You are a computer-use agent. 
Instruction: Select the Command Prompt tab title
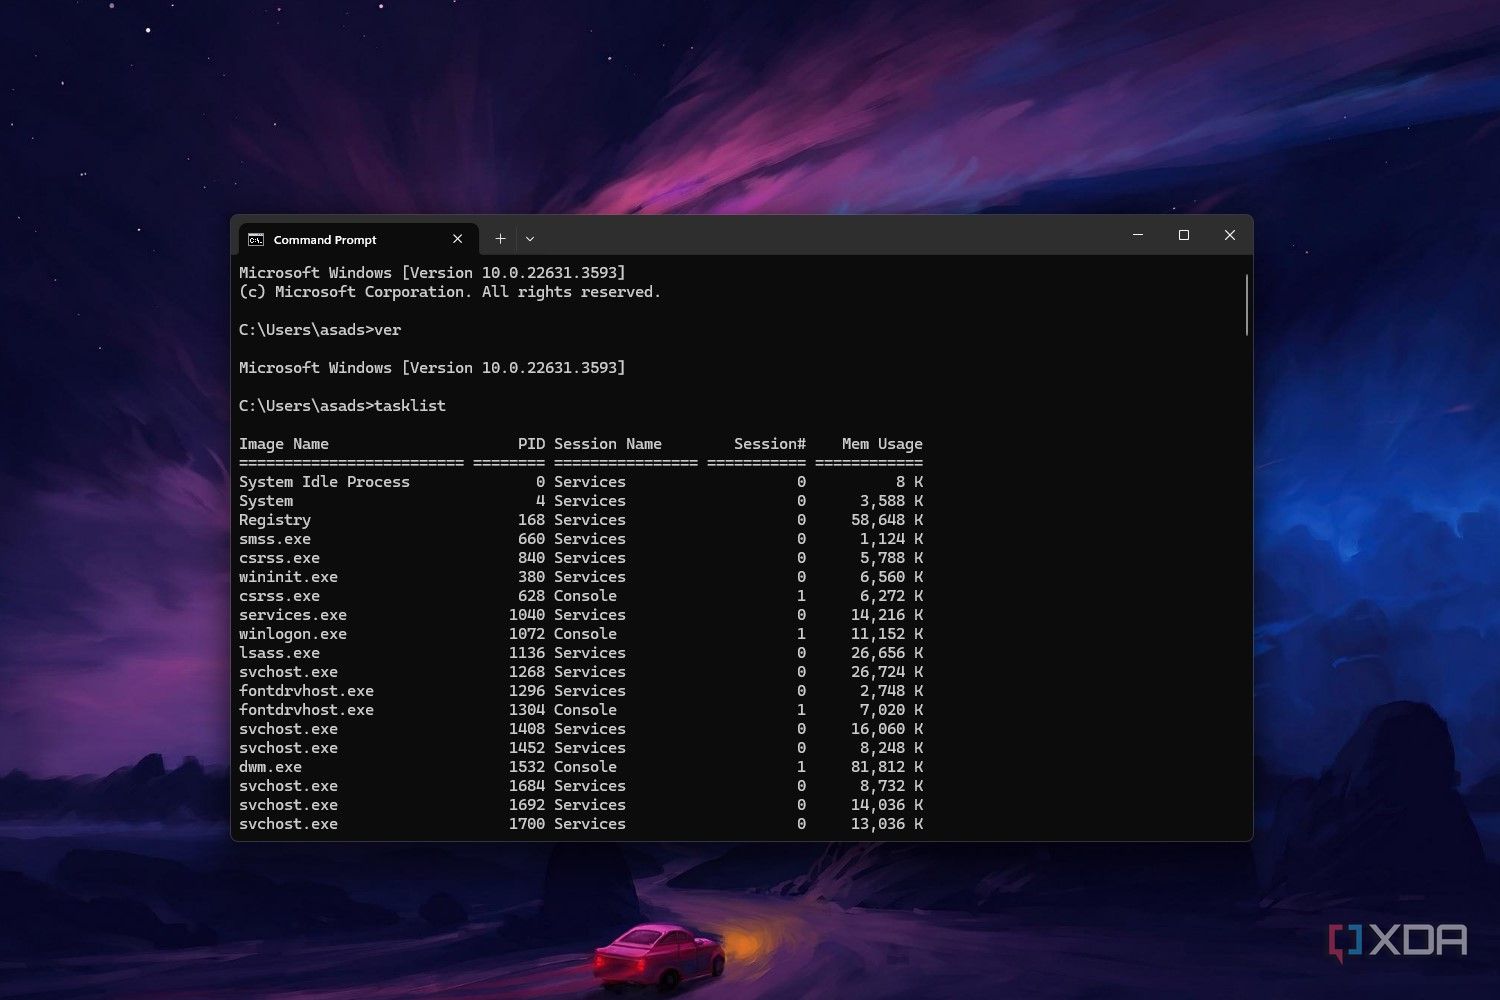(x=325, y=240)
